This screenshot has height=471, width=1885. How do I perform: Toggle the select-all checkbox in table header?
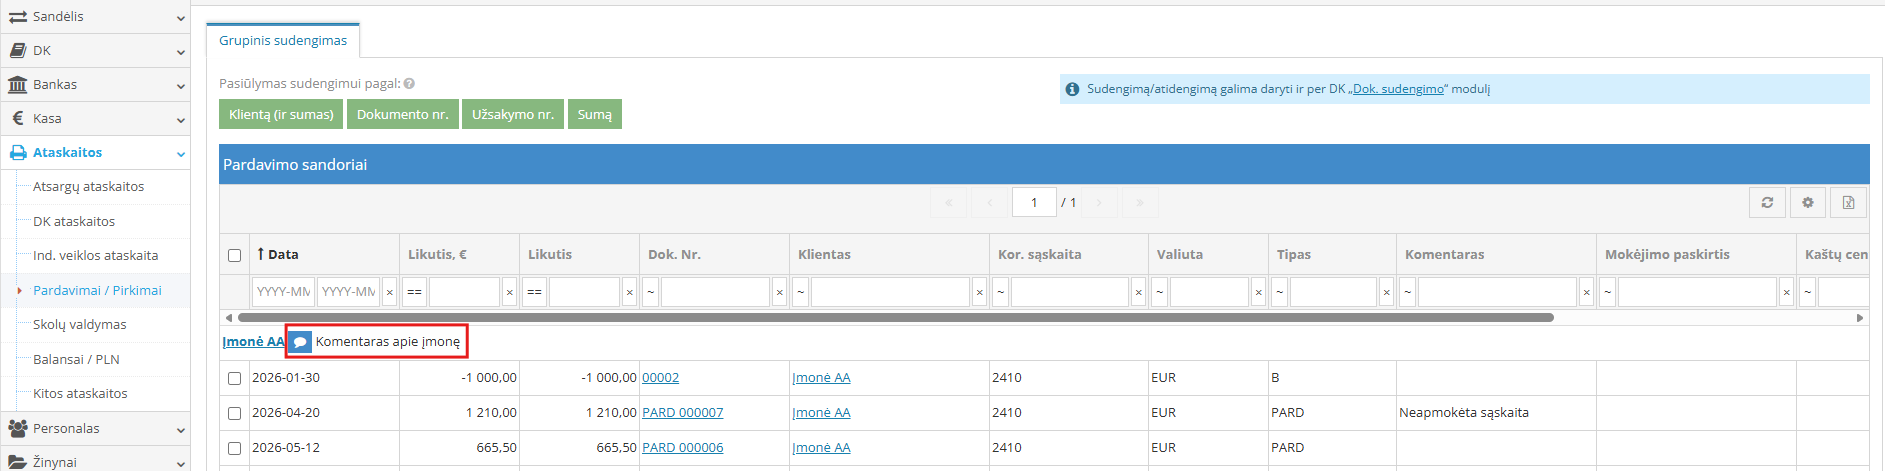point(234,255)
